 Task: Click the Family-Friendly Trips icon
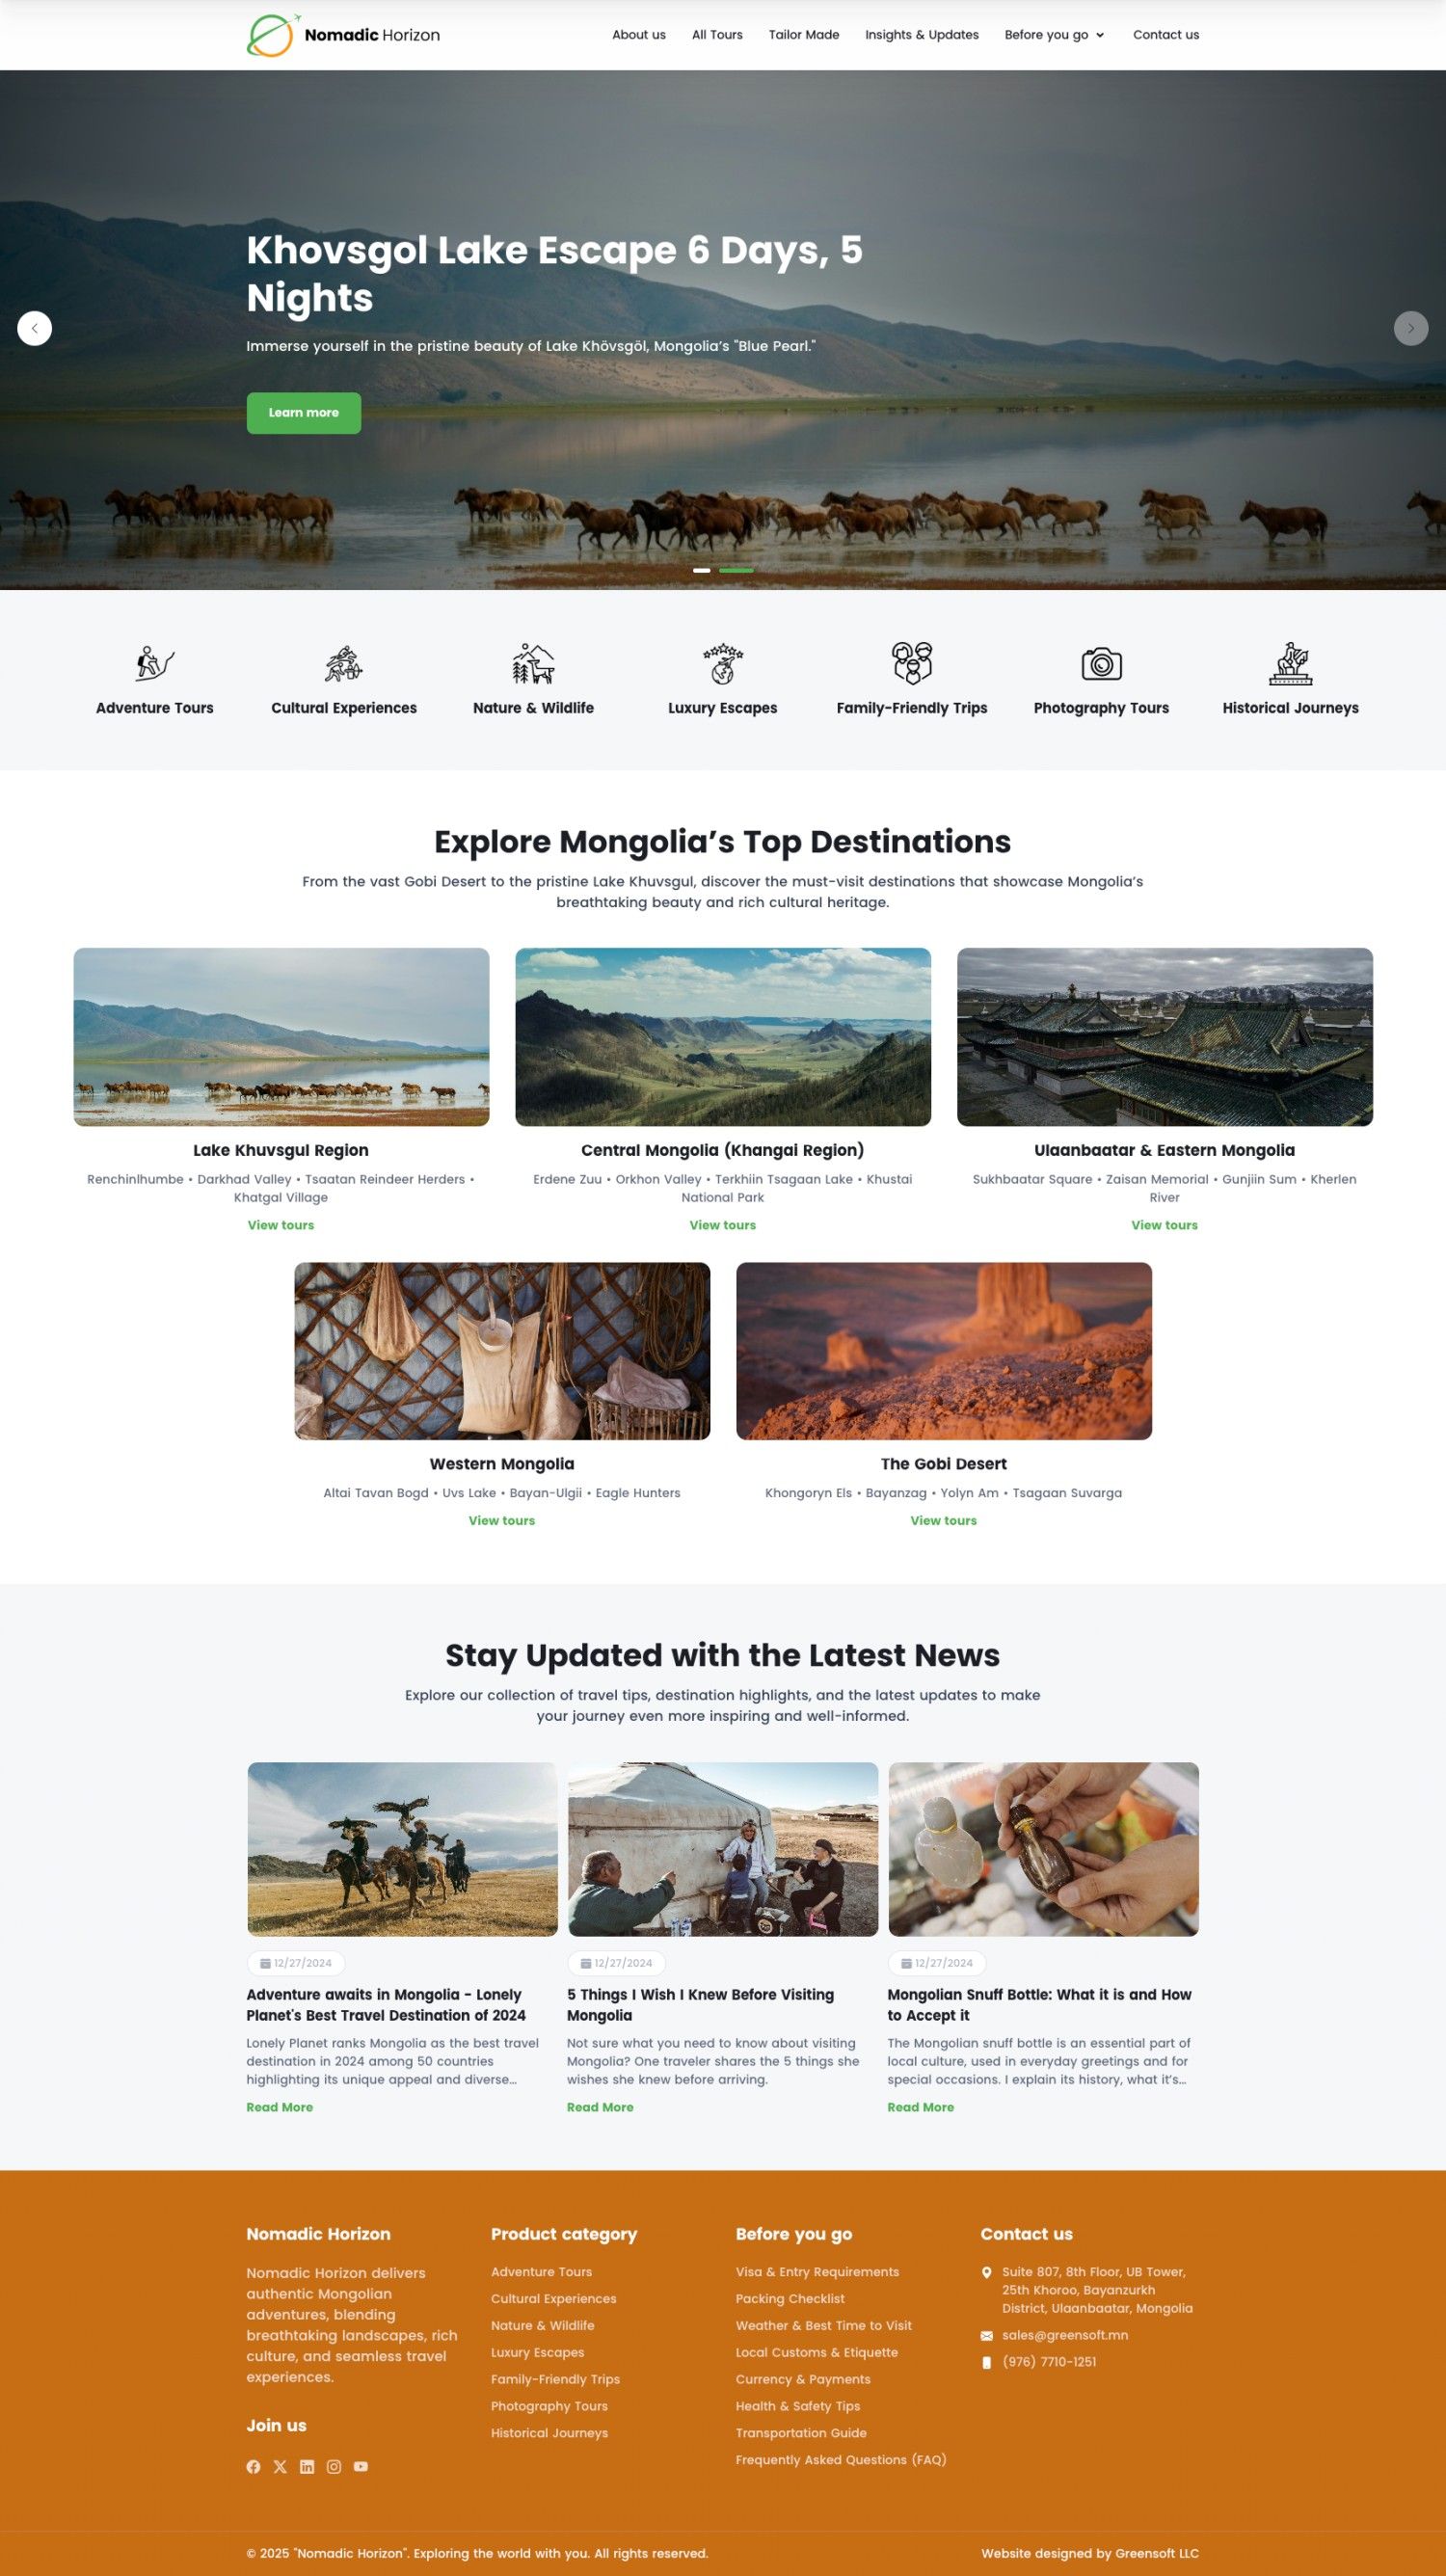coord(912,664)
